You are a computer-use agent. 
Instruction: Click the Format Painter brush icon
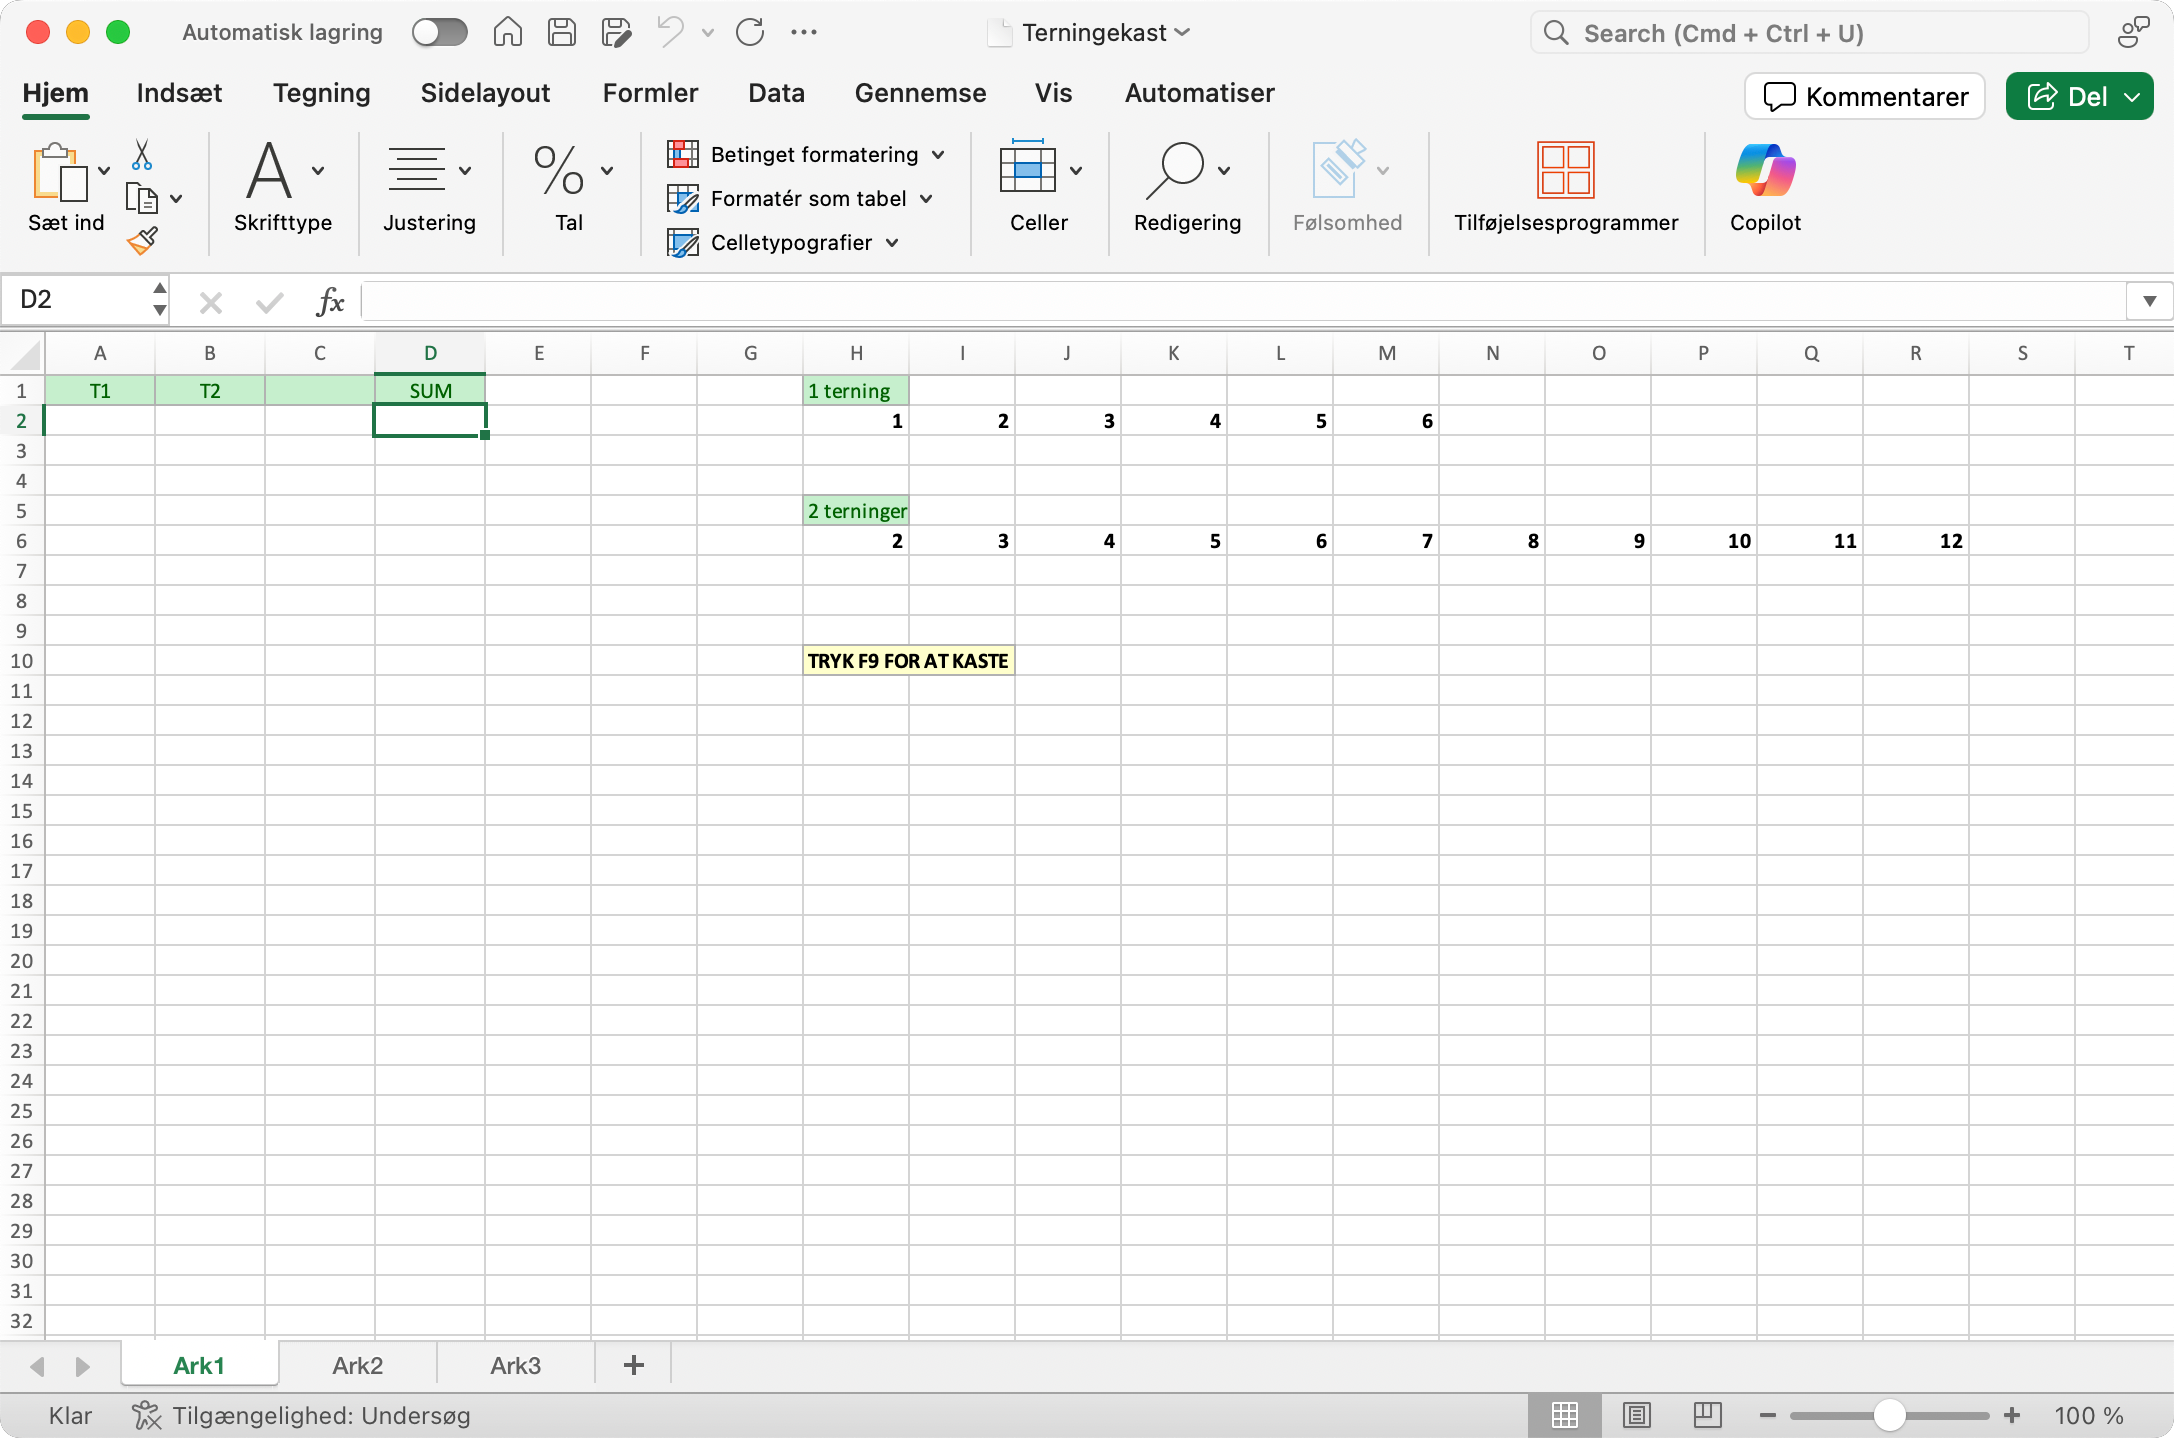[142, 241]
